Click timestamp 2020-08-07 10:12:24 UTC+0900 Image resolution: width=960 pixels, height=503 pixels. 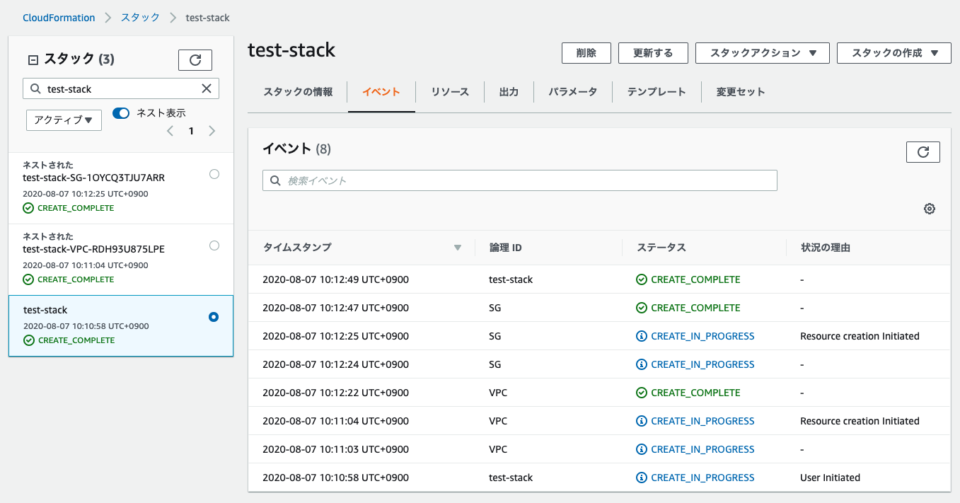pos(336,365)
